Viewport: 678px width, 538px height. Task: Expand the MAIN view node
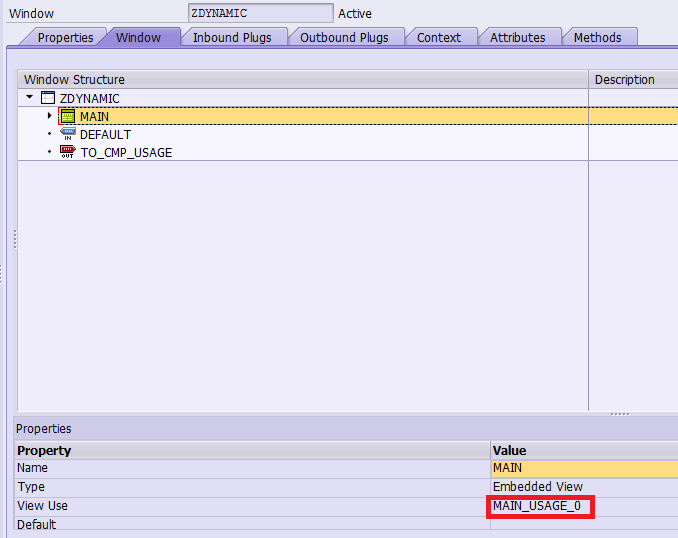(49, 116)
